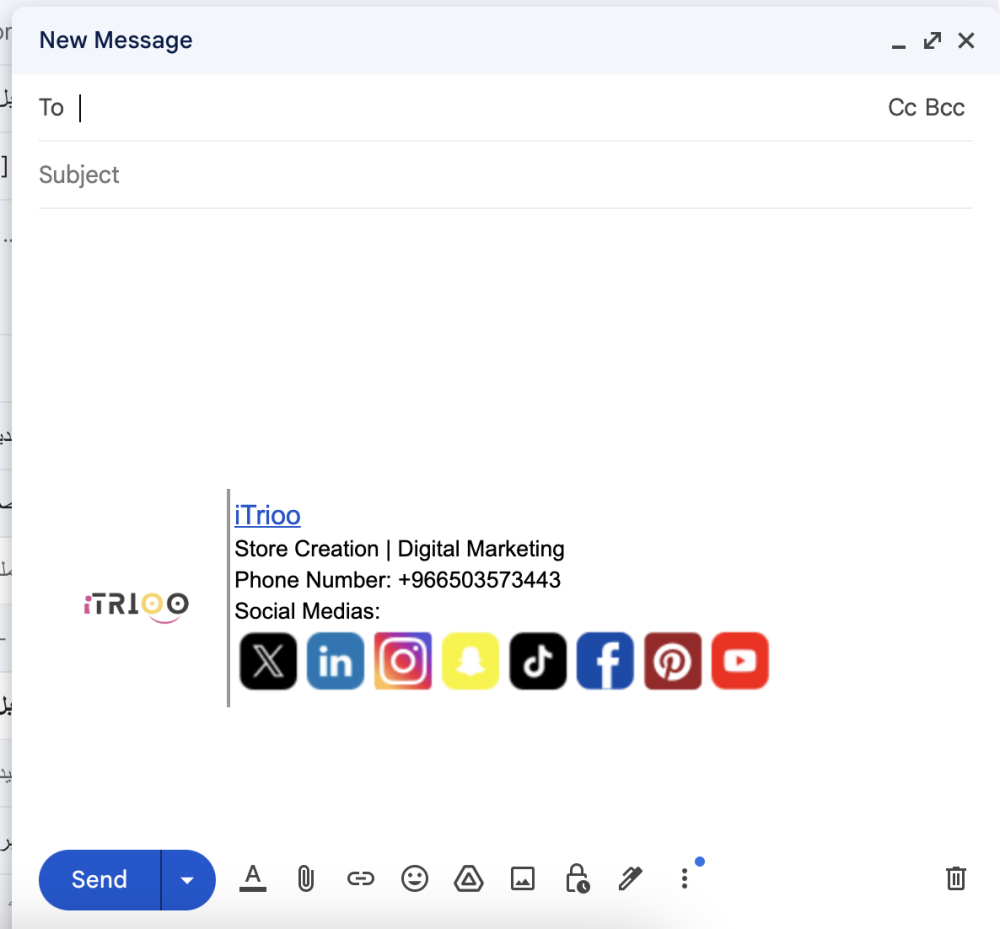Follow the iTrioo hyperlink in signature

(267, 515)
